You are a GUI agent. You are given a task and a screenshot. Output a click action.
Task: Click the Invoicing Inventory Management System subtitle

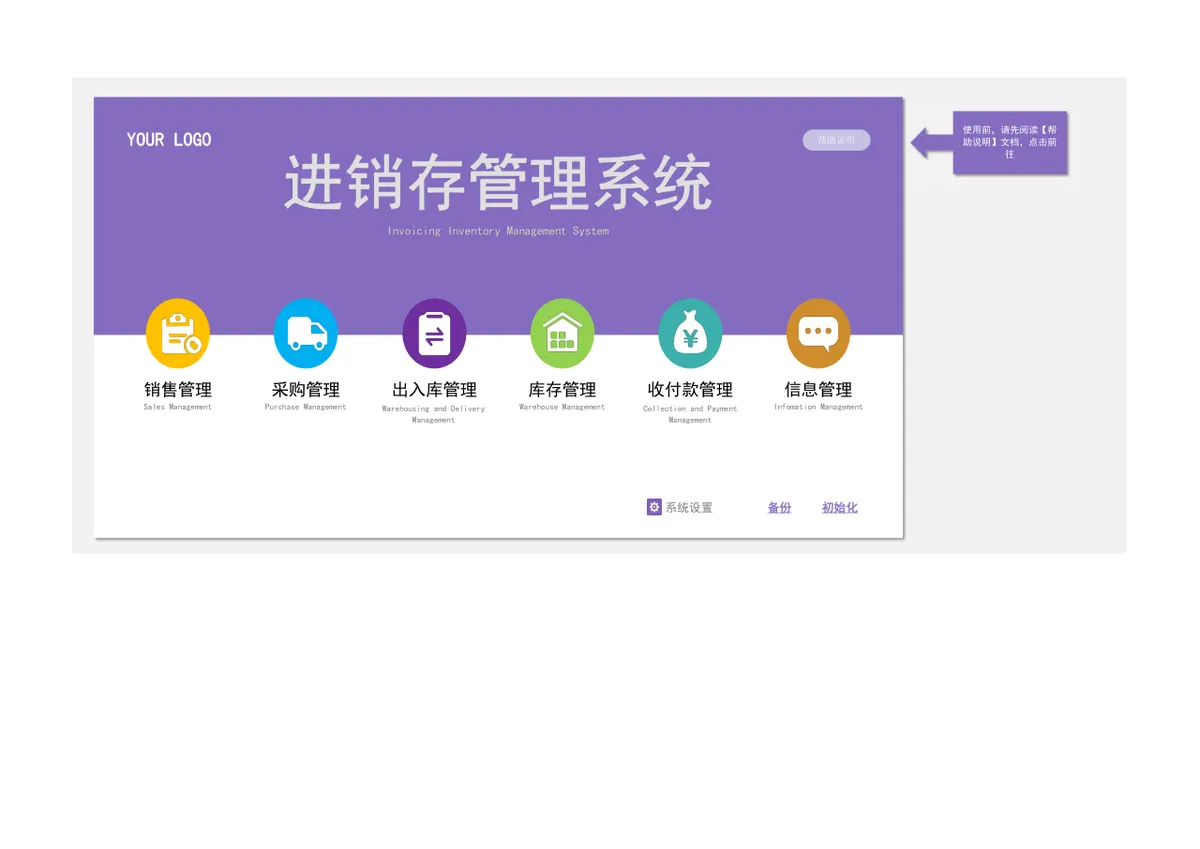(x=498, y=231)
